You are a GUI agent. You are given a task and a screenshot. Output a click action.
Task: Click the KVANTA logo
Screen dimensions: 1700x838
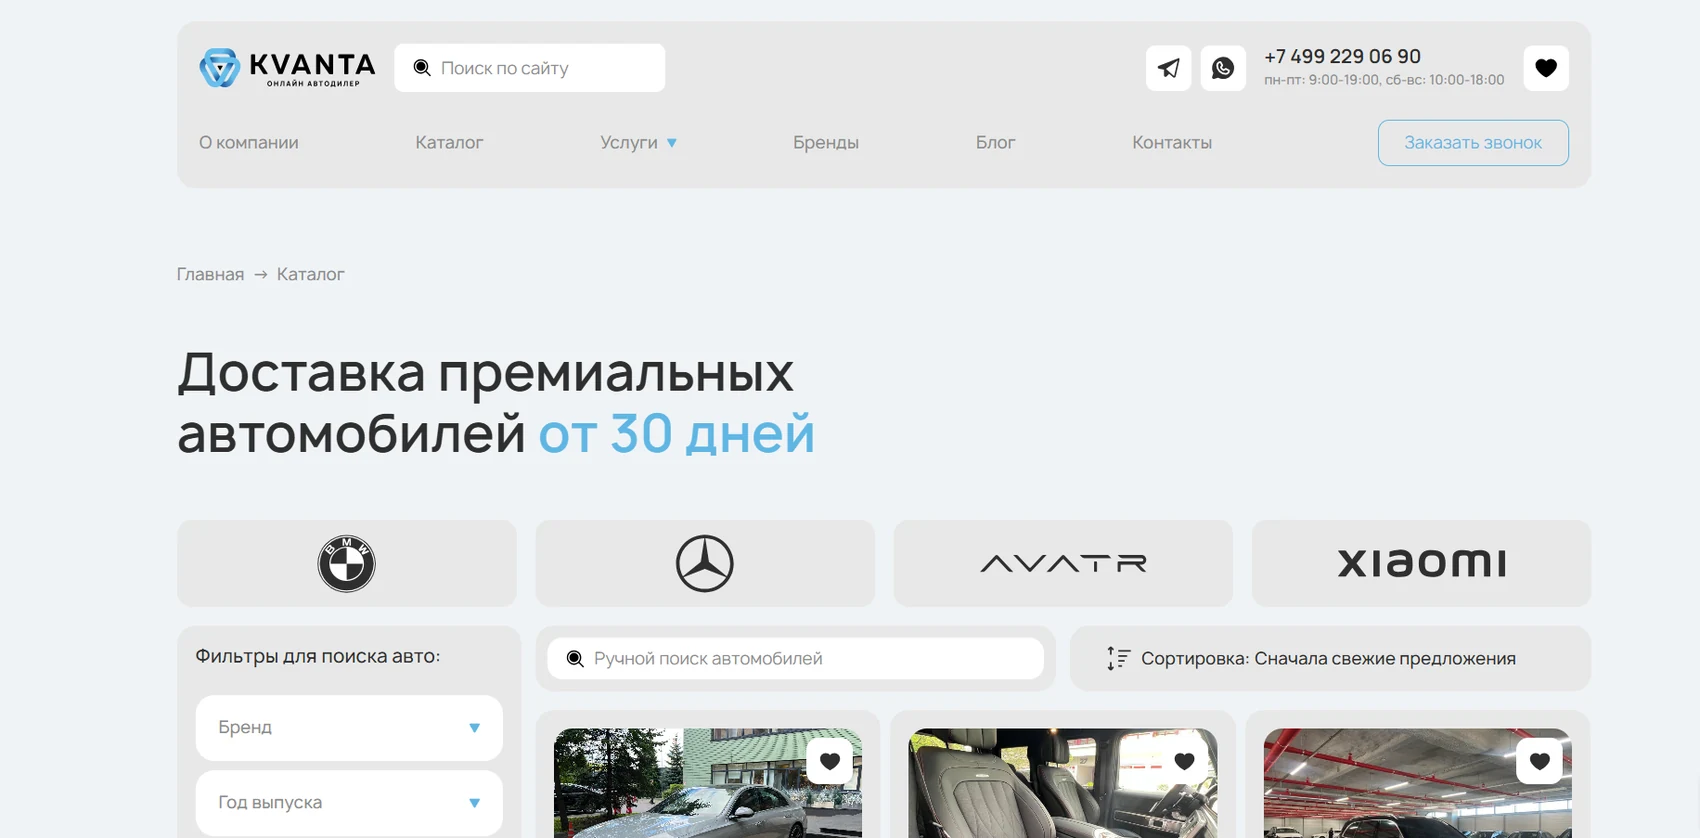(x=287, y=68)
